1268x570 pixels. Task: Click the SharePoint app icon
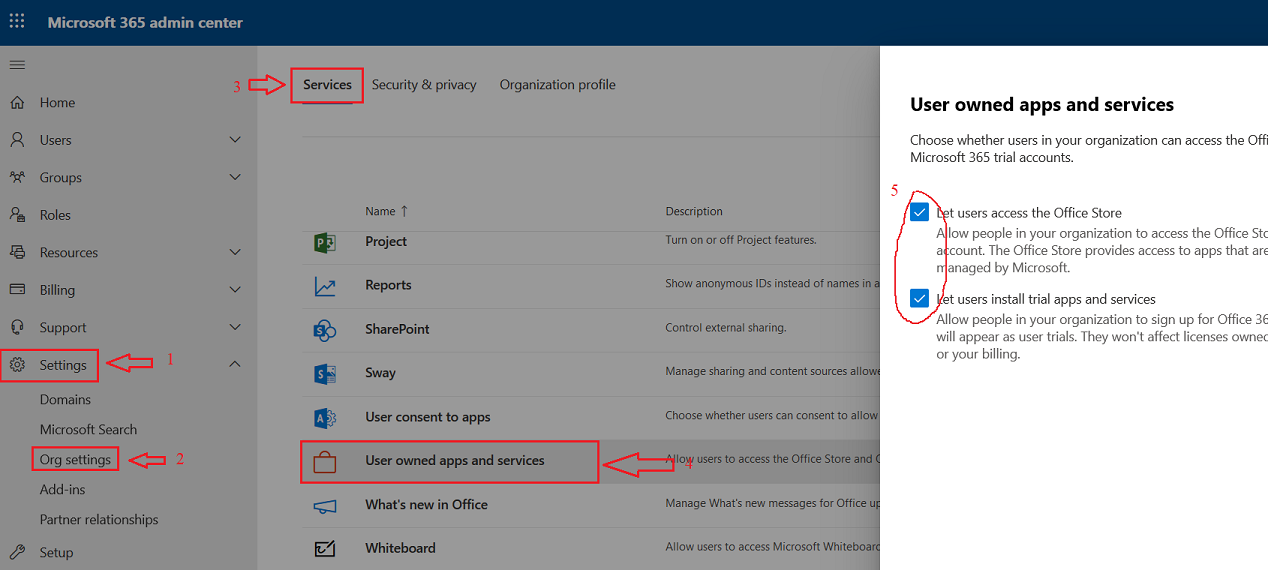point(324,329)
